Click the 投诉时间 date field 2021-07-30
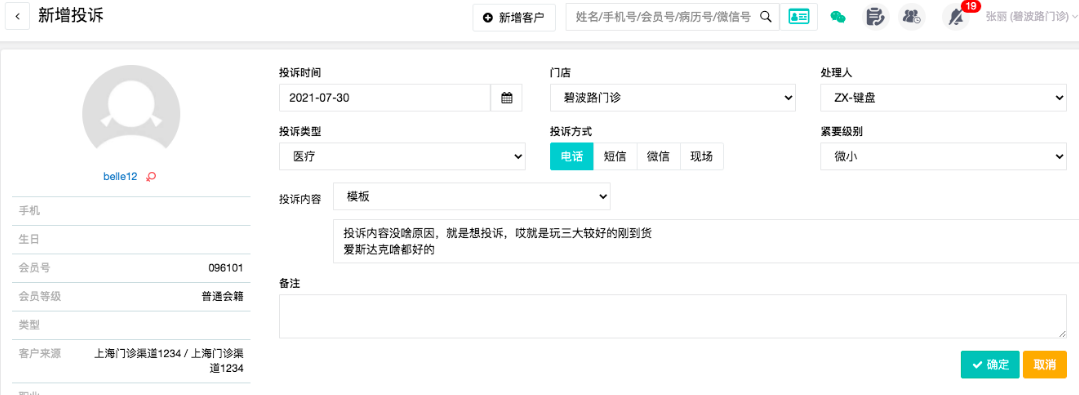Screen dimensions: 1079x395 pyautogui.click(x=385, y=98)
